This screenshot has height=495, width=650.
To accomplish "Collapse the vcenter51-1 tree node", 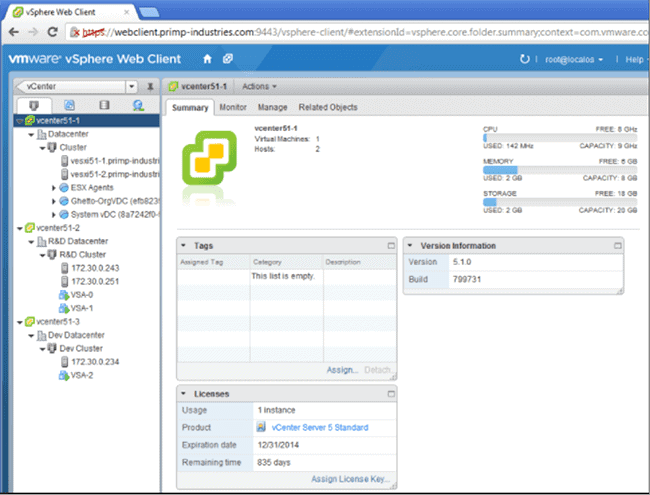I will (19, 121).
